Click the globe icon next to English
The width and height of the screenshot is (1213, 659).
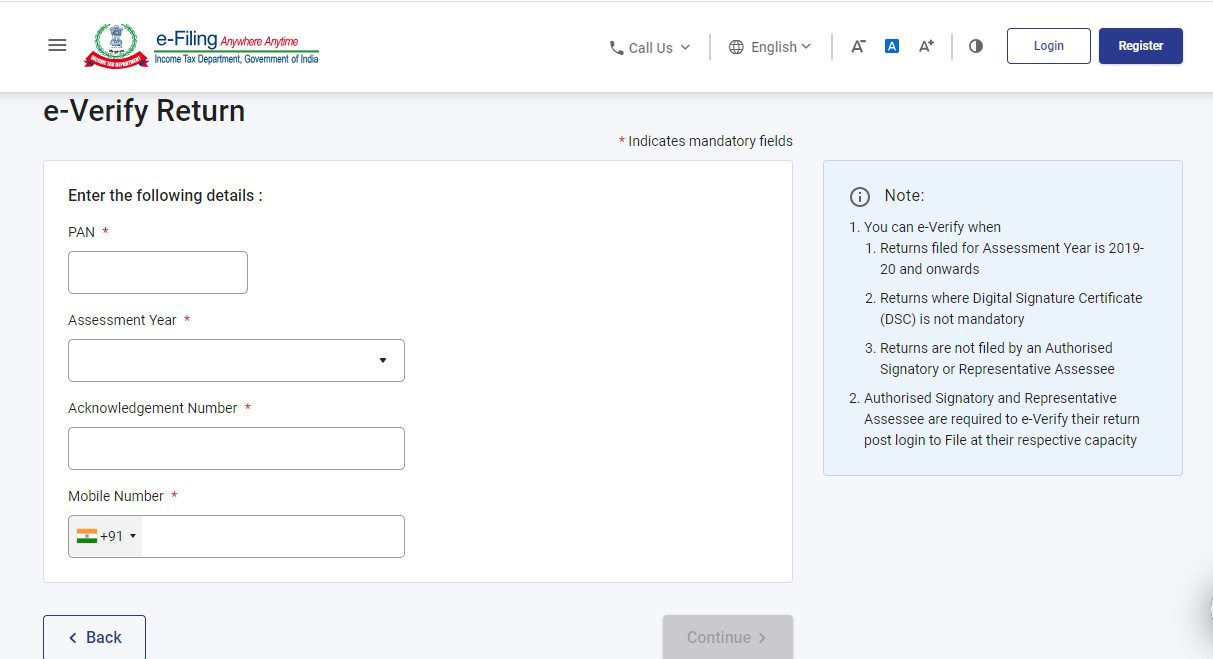pos(736,46)
